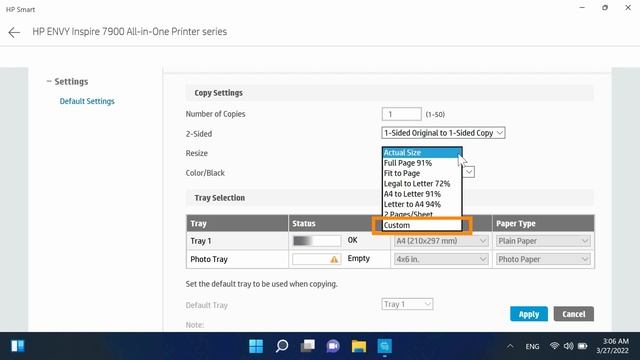Image resolution: width=640 pixels, height=360 pixels.
Task: Click the Empty status text
Action: point(358,258)
